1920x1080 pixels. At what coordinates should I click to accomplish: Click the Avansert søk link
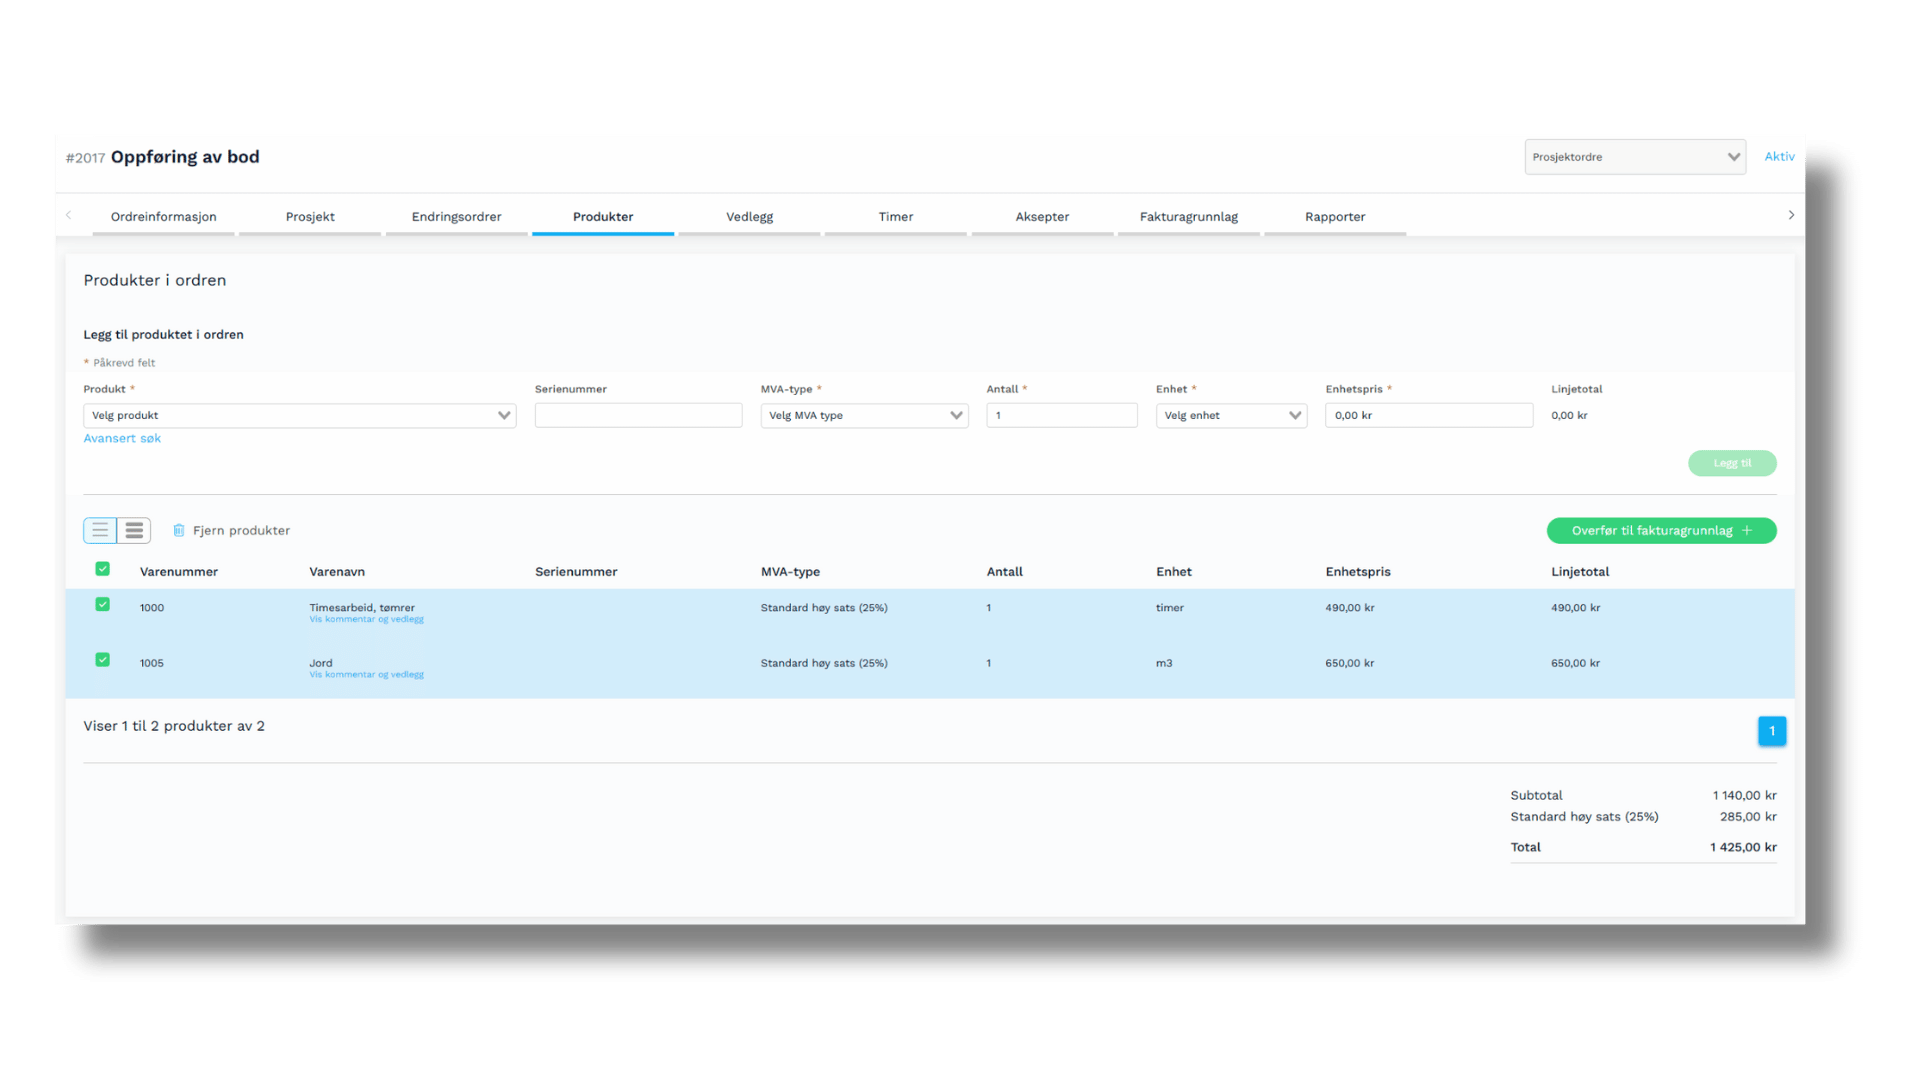[122, 438]
